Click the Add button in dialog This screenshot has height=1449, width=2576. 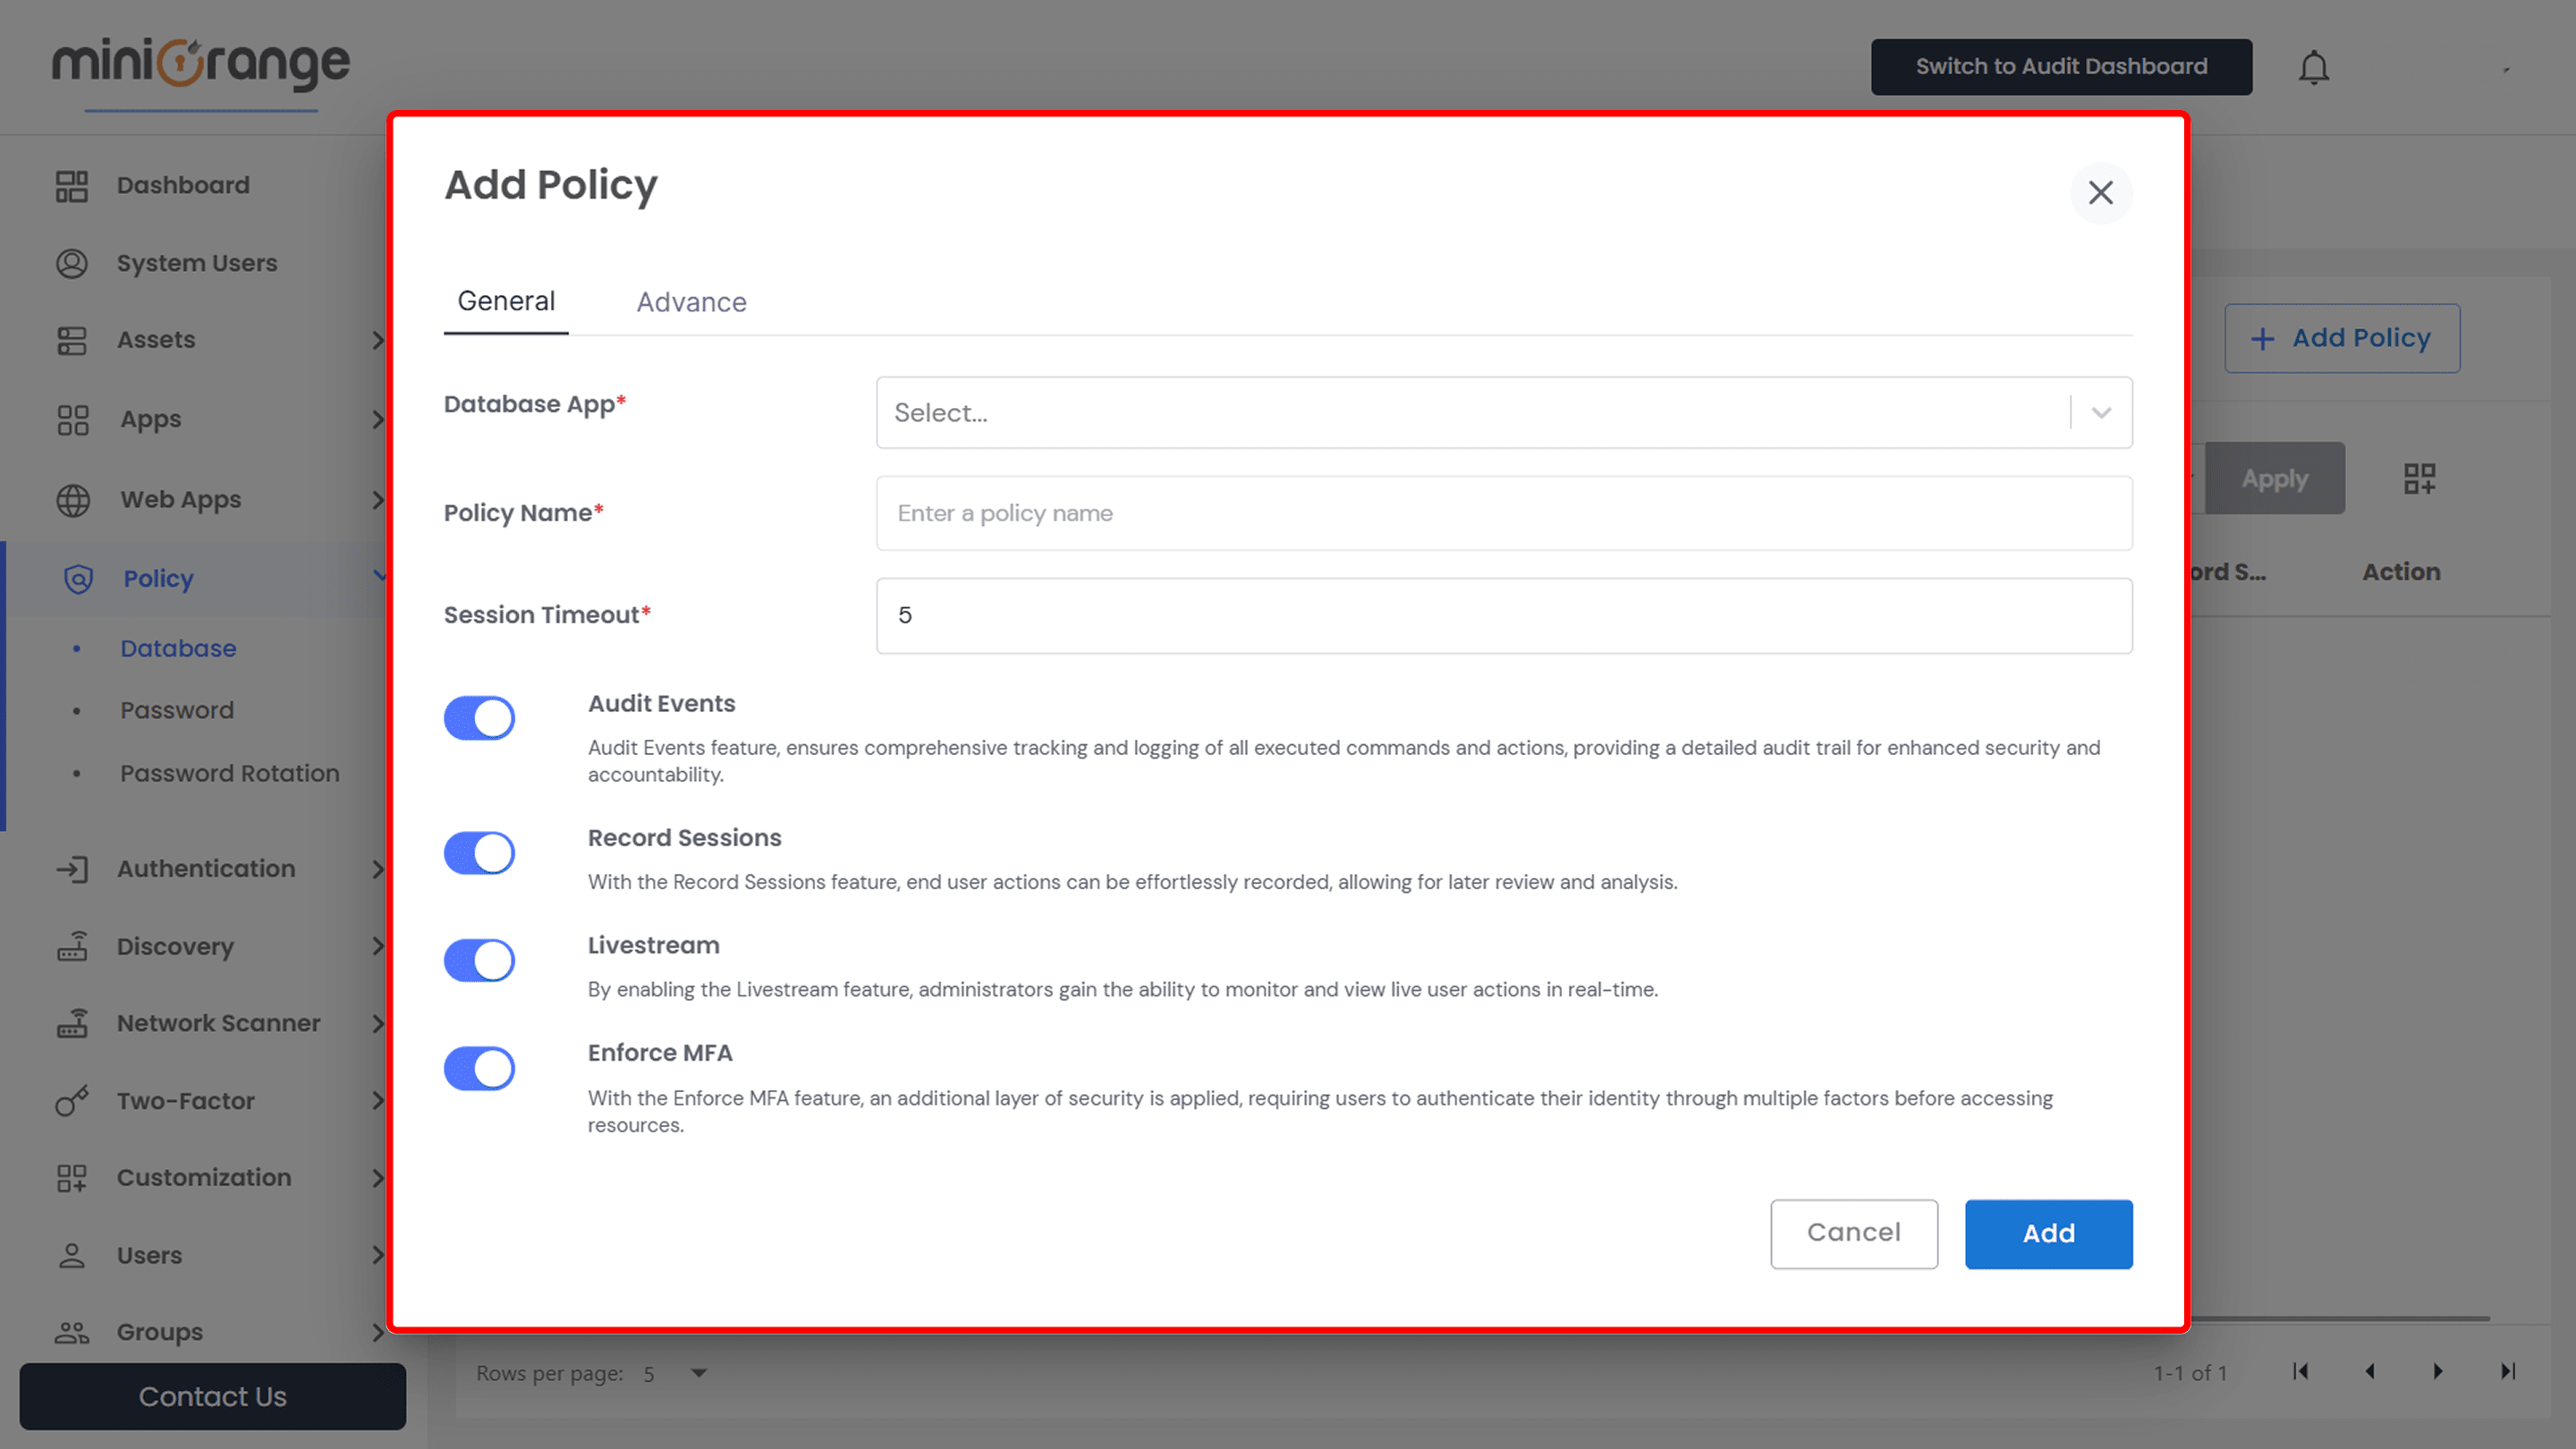2048,1233
